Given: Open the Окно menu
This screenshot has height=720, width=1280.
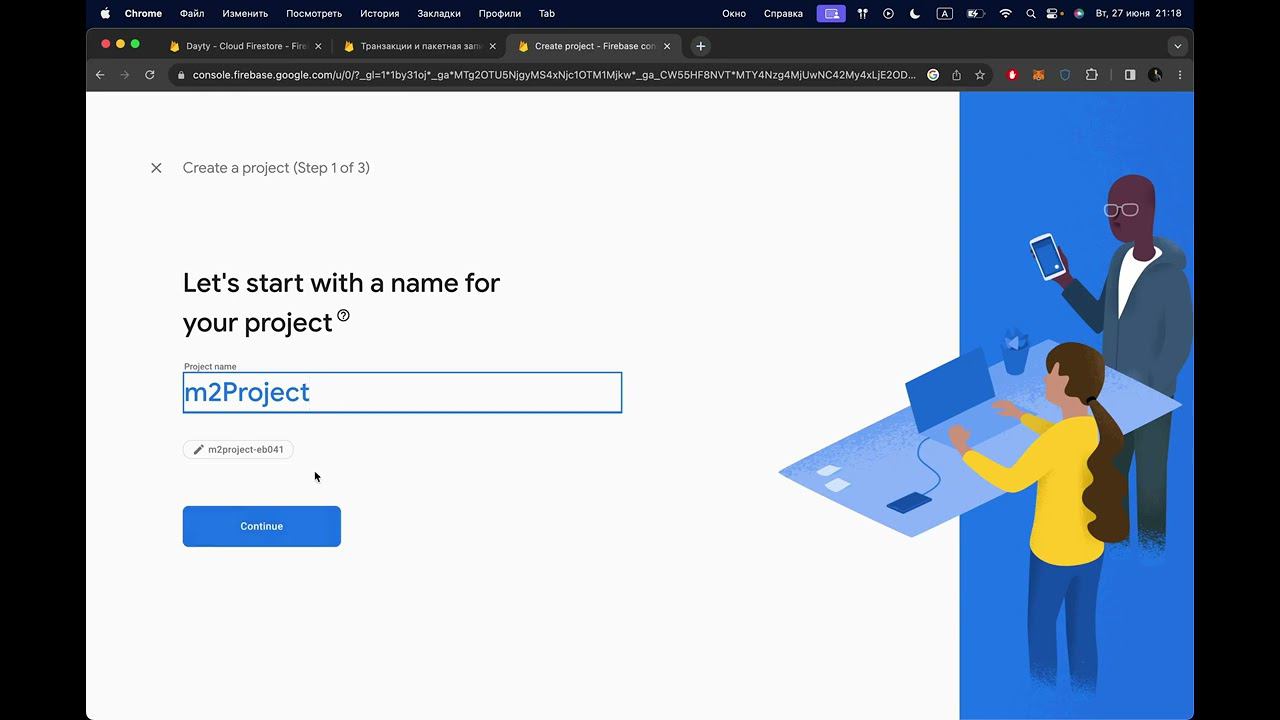Looking at the screenshot, I should point(734,14).
